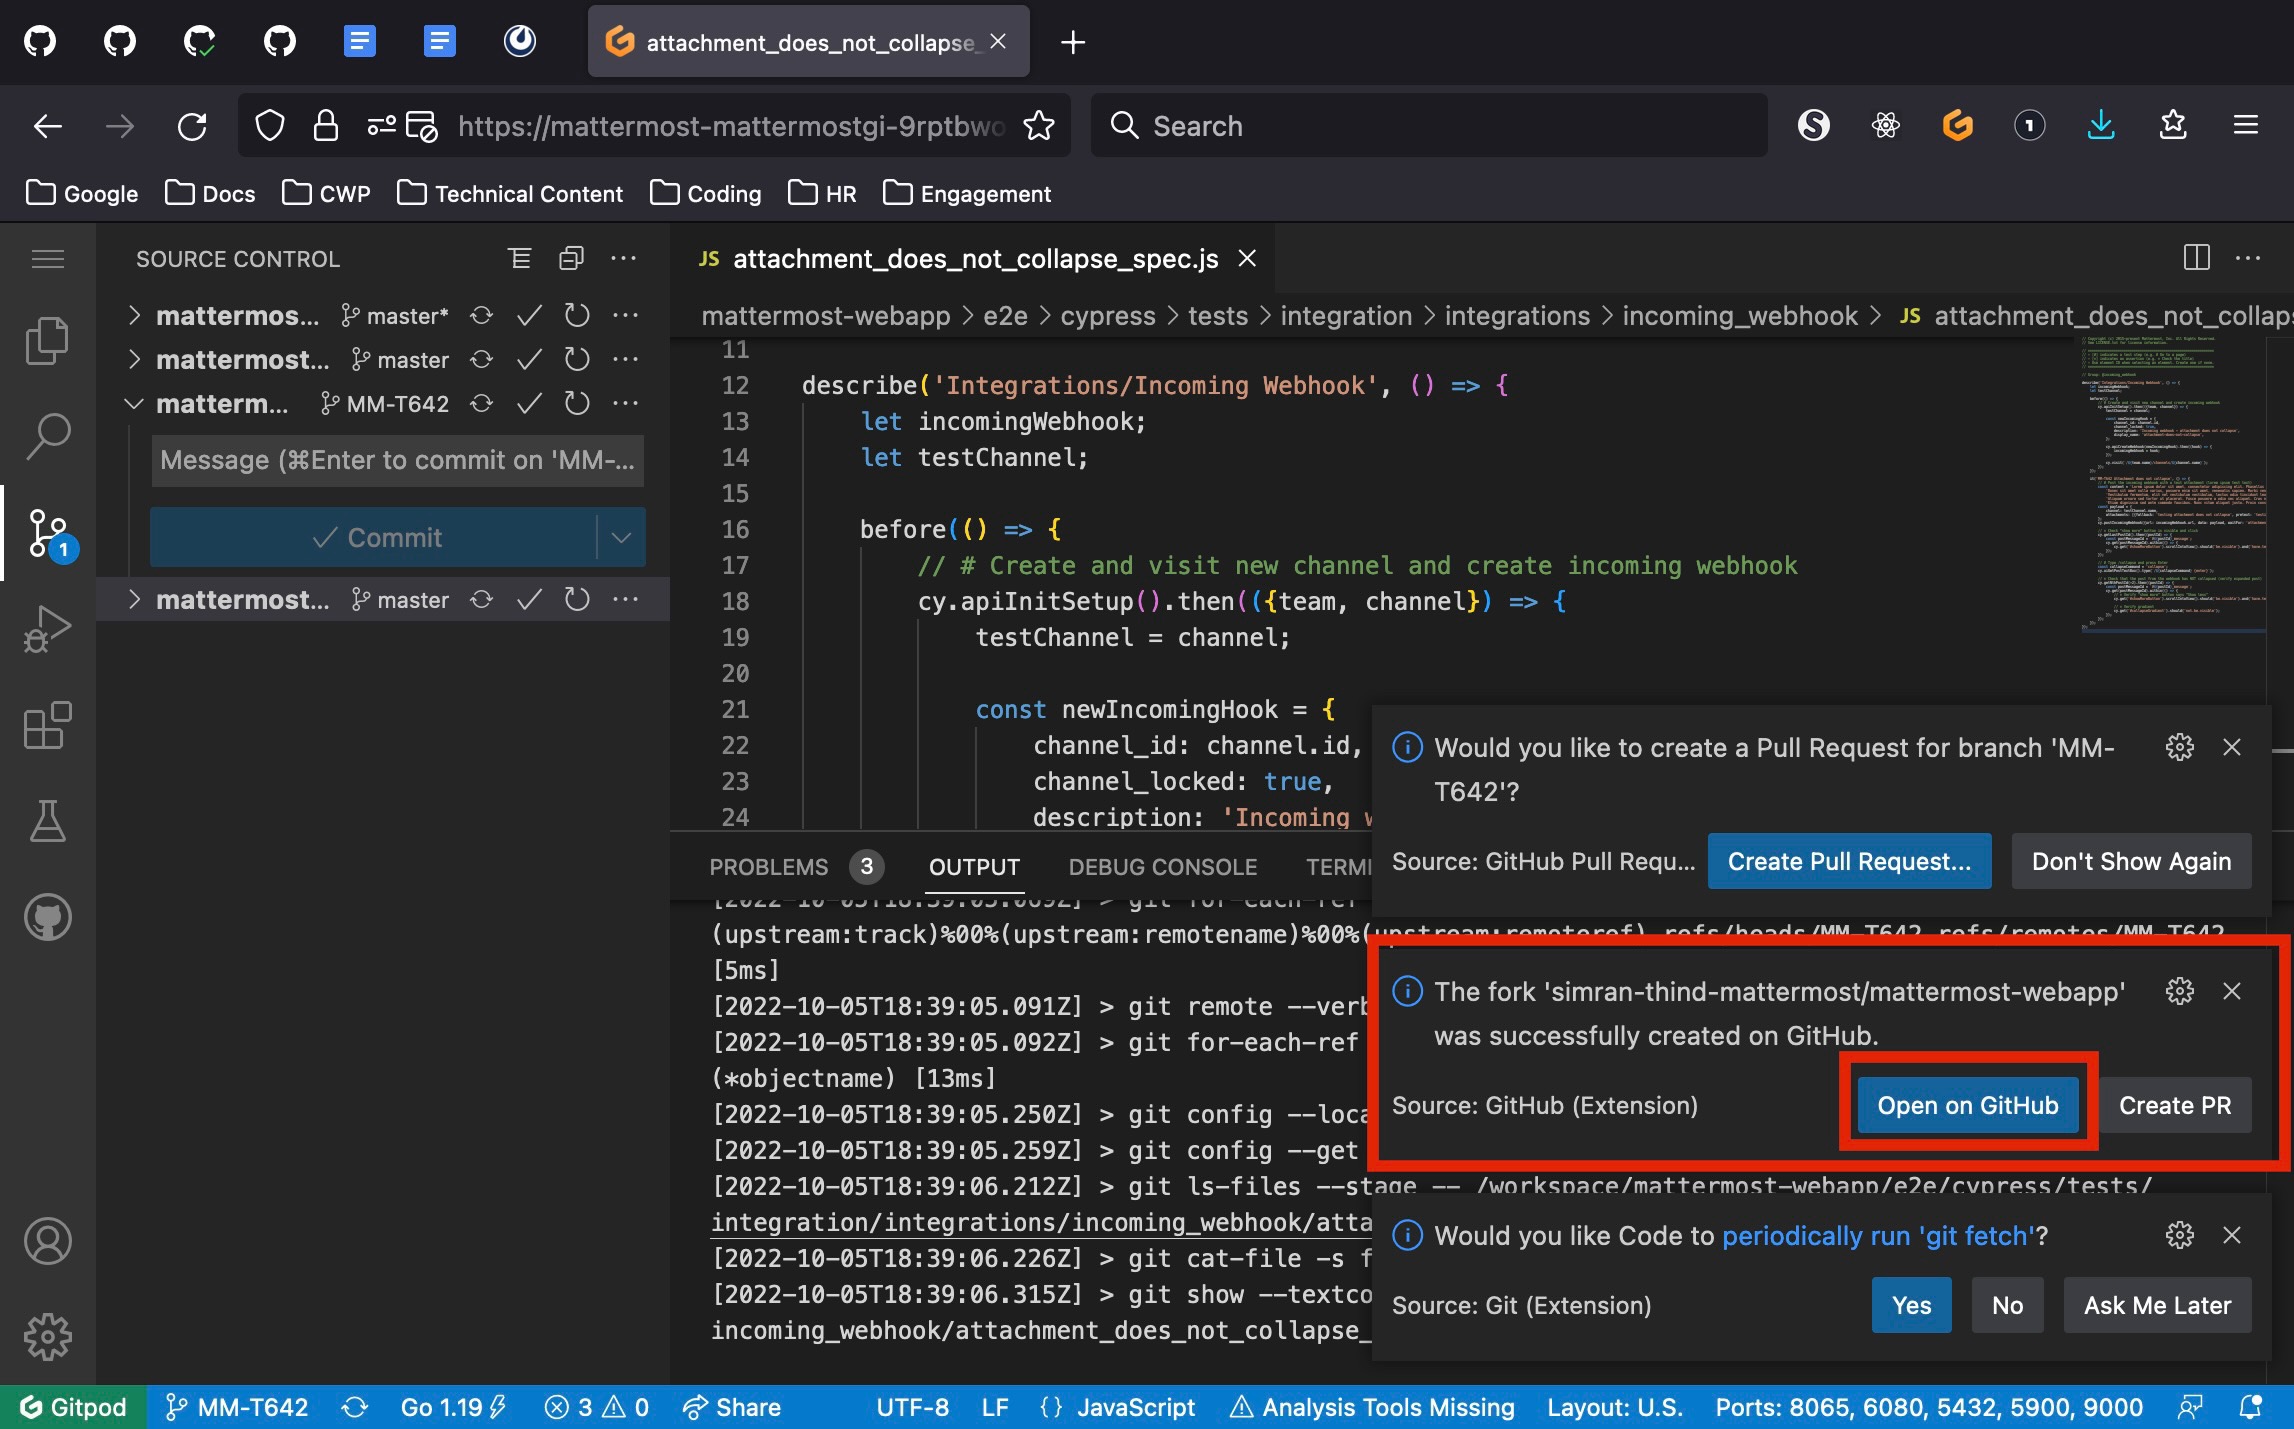The width and height of the screenshot is (2294, 1429).
Task: Select attachment_does_not_collapse_spec.js editor tab
Action: (x=974, y=259)
